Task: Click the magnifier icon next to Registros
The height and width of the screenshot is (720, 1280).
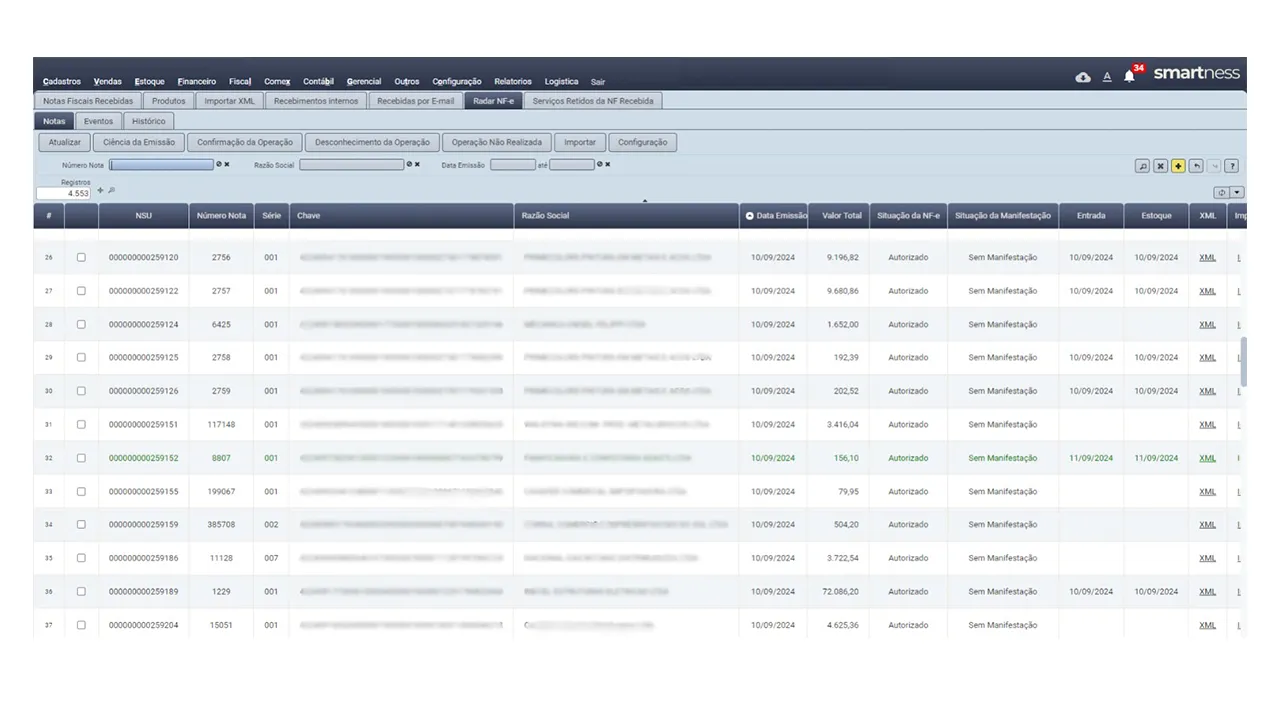Action: click(111, 190)
